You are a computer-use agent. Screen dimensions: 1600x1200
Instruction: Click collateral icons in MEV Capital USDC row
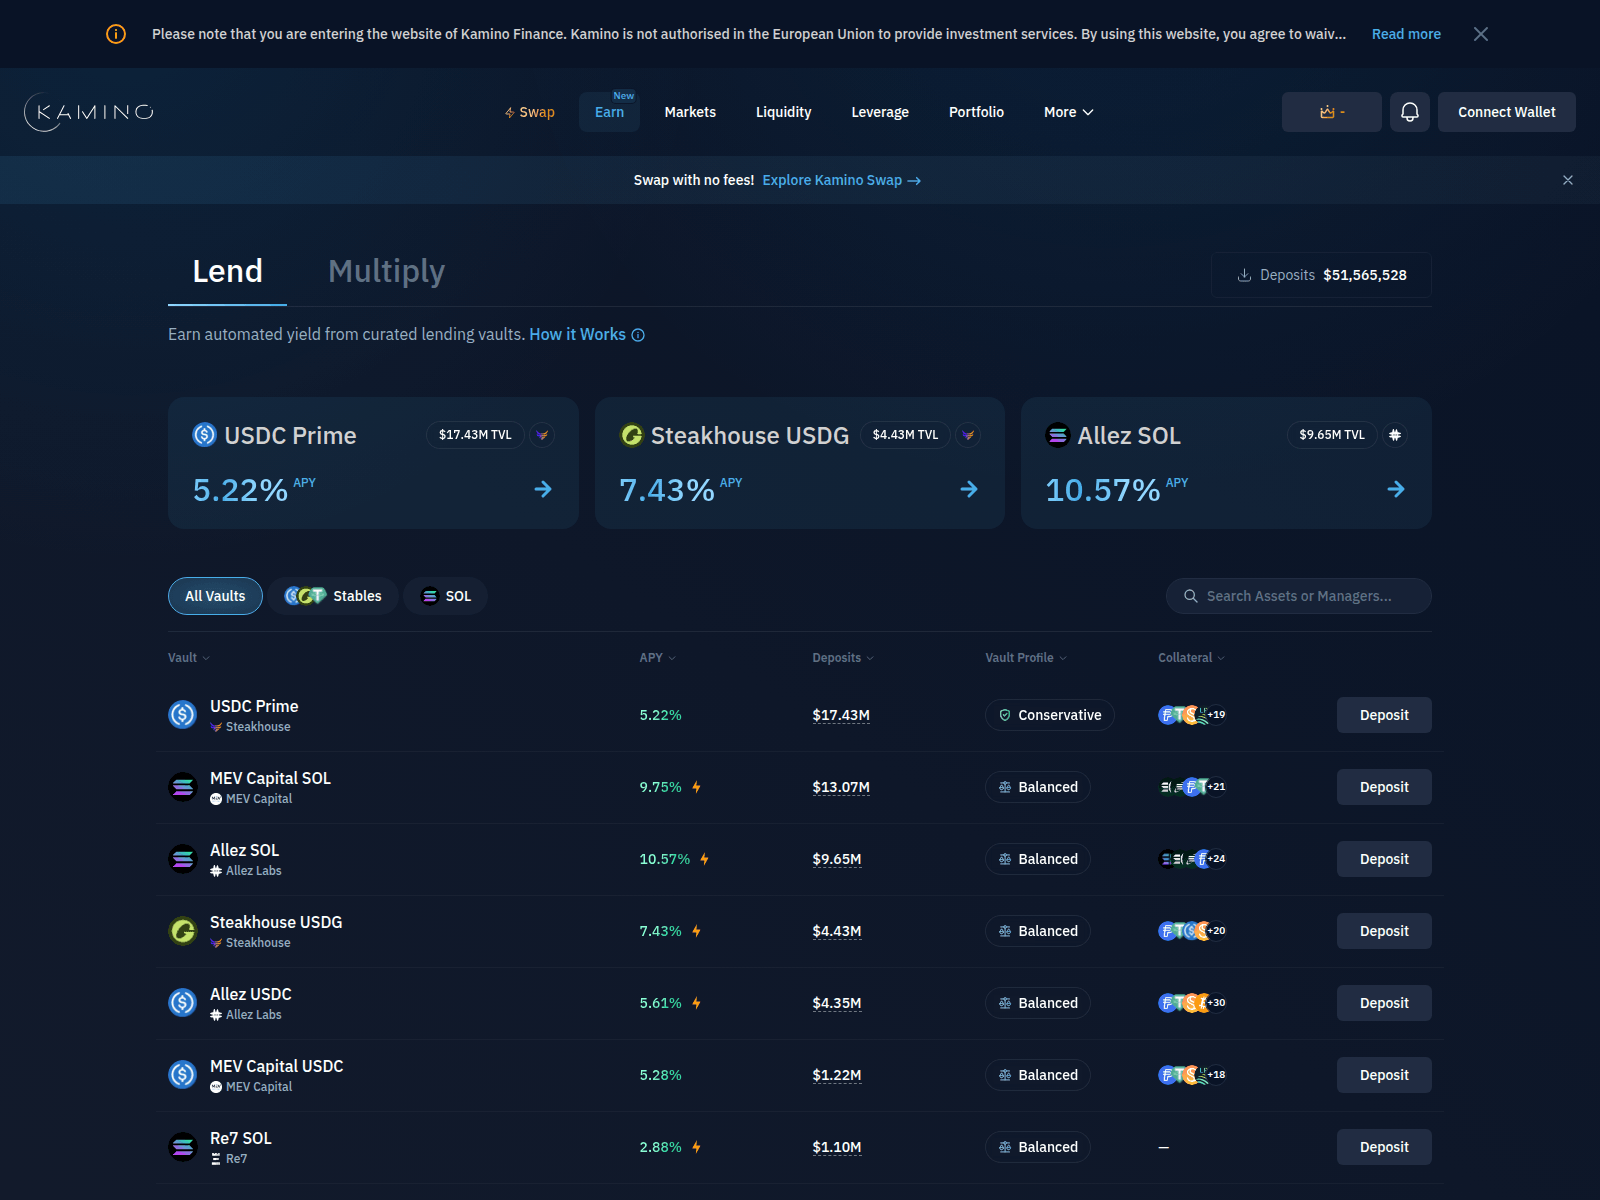[1192, 1075]
